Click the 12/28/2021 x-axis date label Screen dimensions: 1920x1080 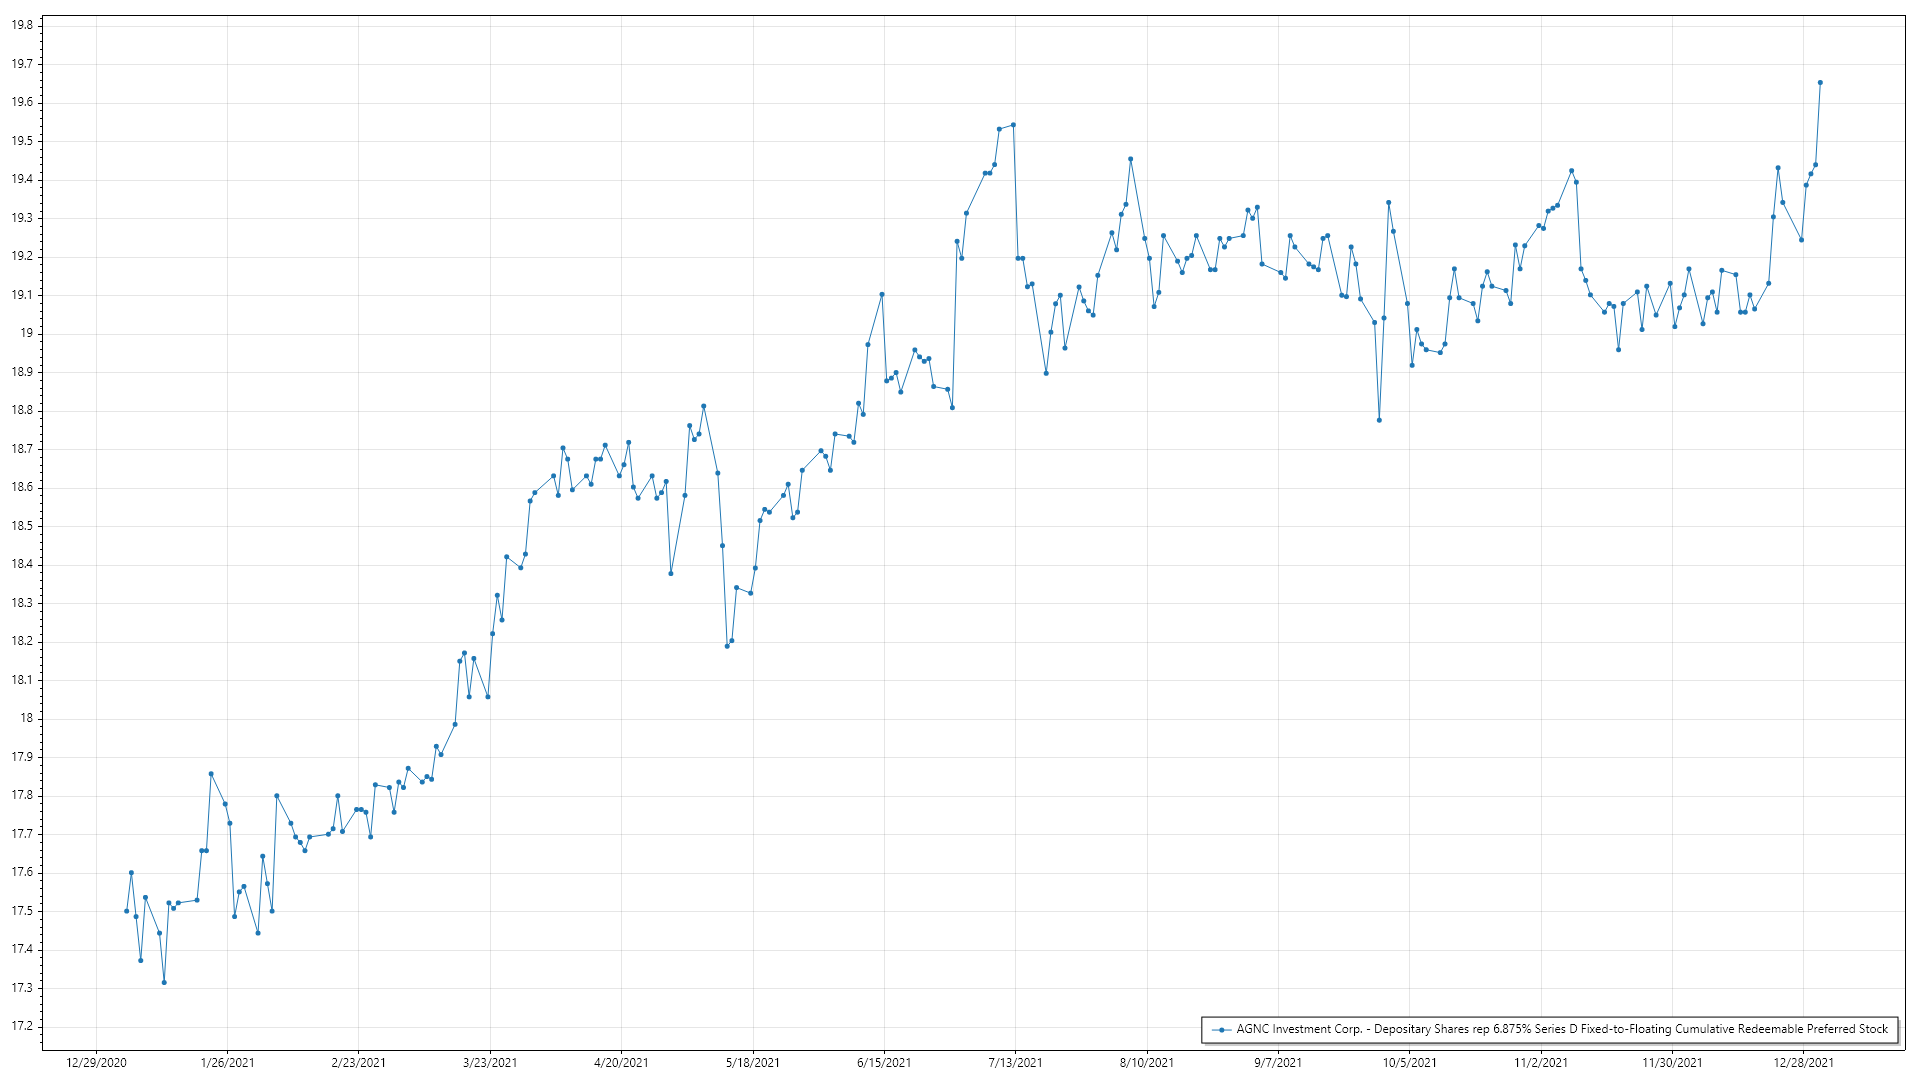coord(1803,1062)
